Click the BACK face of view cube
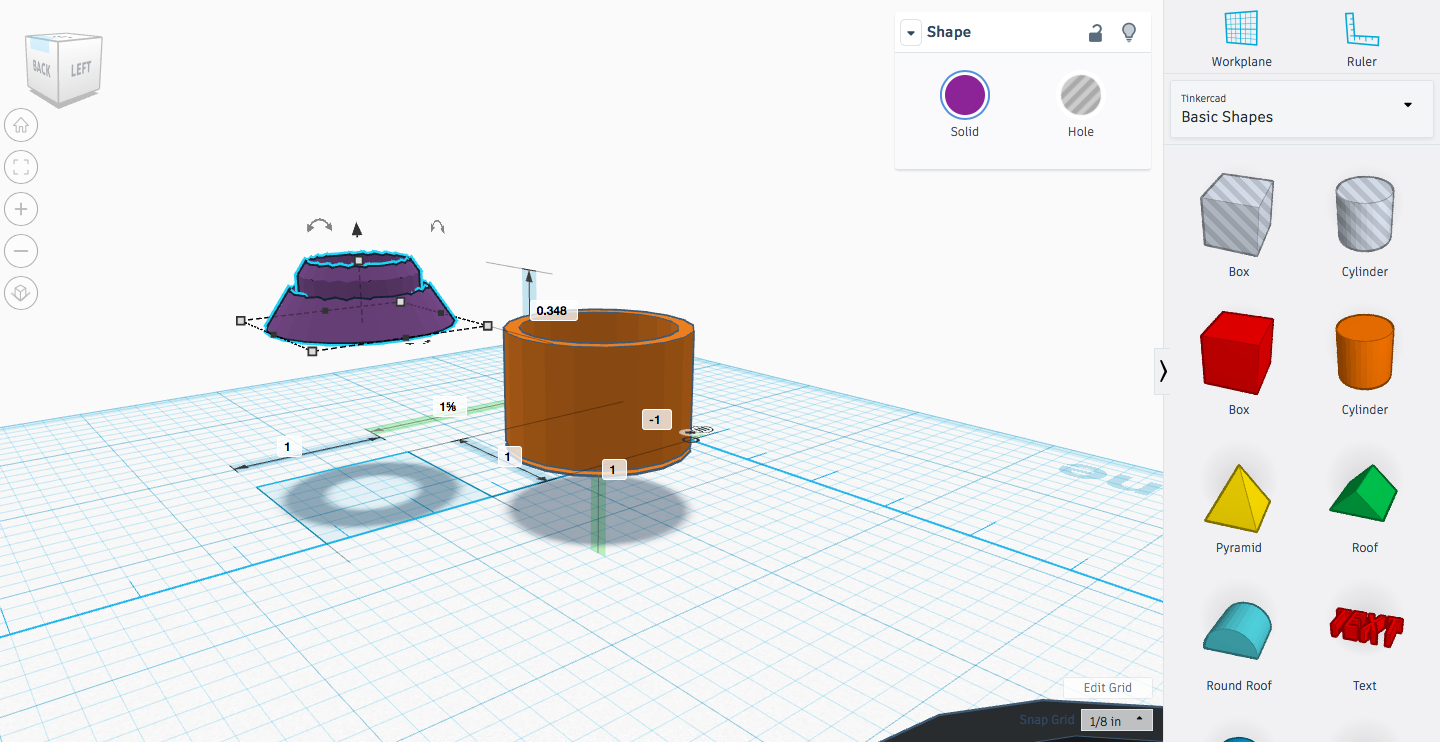This screenshot has width=1440, height=742. 41,69
